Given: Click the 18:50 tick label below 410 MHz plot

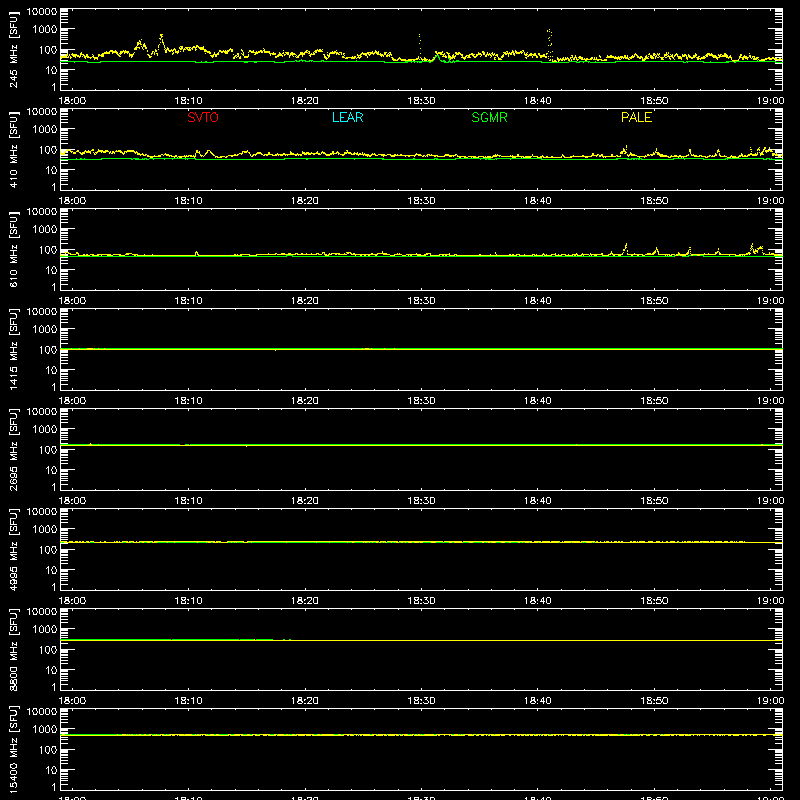Looking at the screenshot, I should click(x=654, y=201).
